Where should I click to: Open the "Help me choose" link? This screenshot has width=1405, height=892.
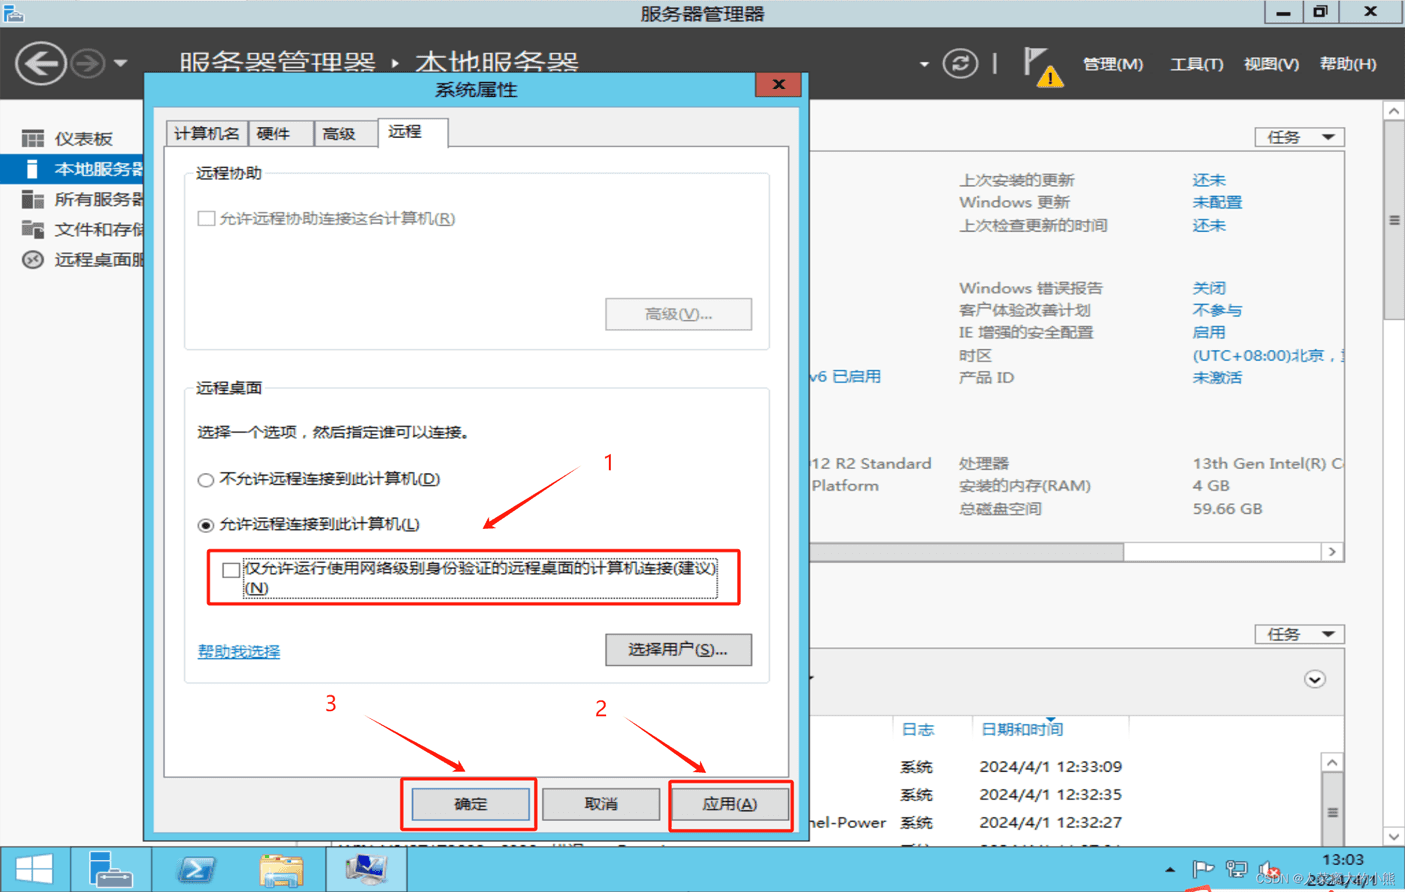click(x=239, y=651)
